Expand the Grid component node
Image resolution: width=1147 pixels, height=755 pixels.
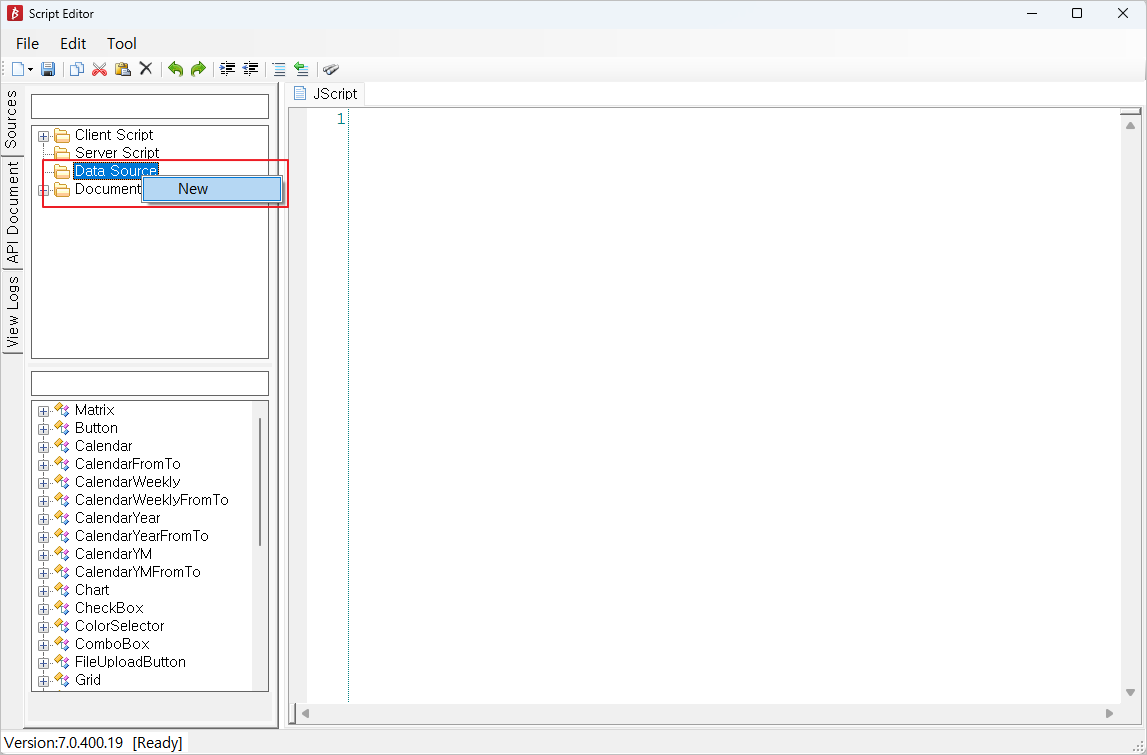click(43, 681)
